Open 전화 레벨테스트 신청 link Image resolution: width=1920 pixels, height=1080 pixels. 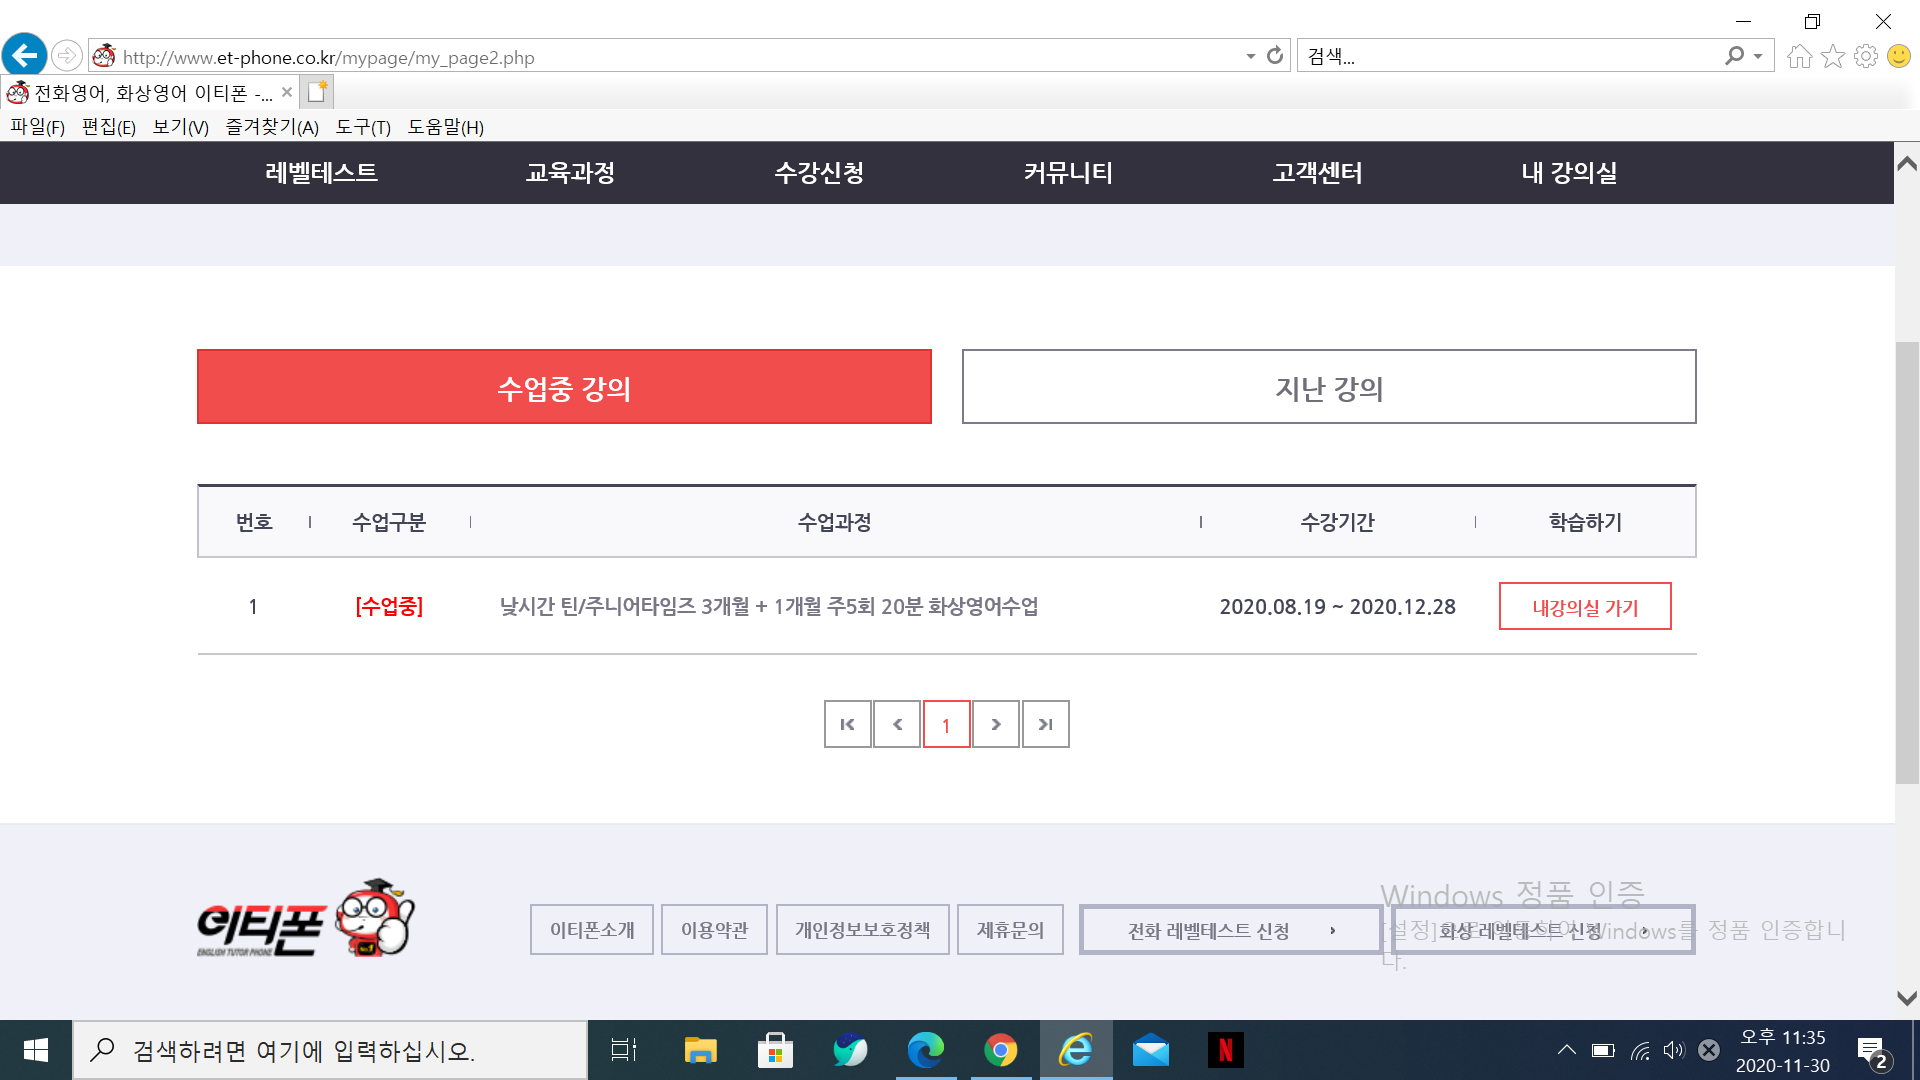[1230, 930]
